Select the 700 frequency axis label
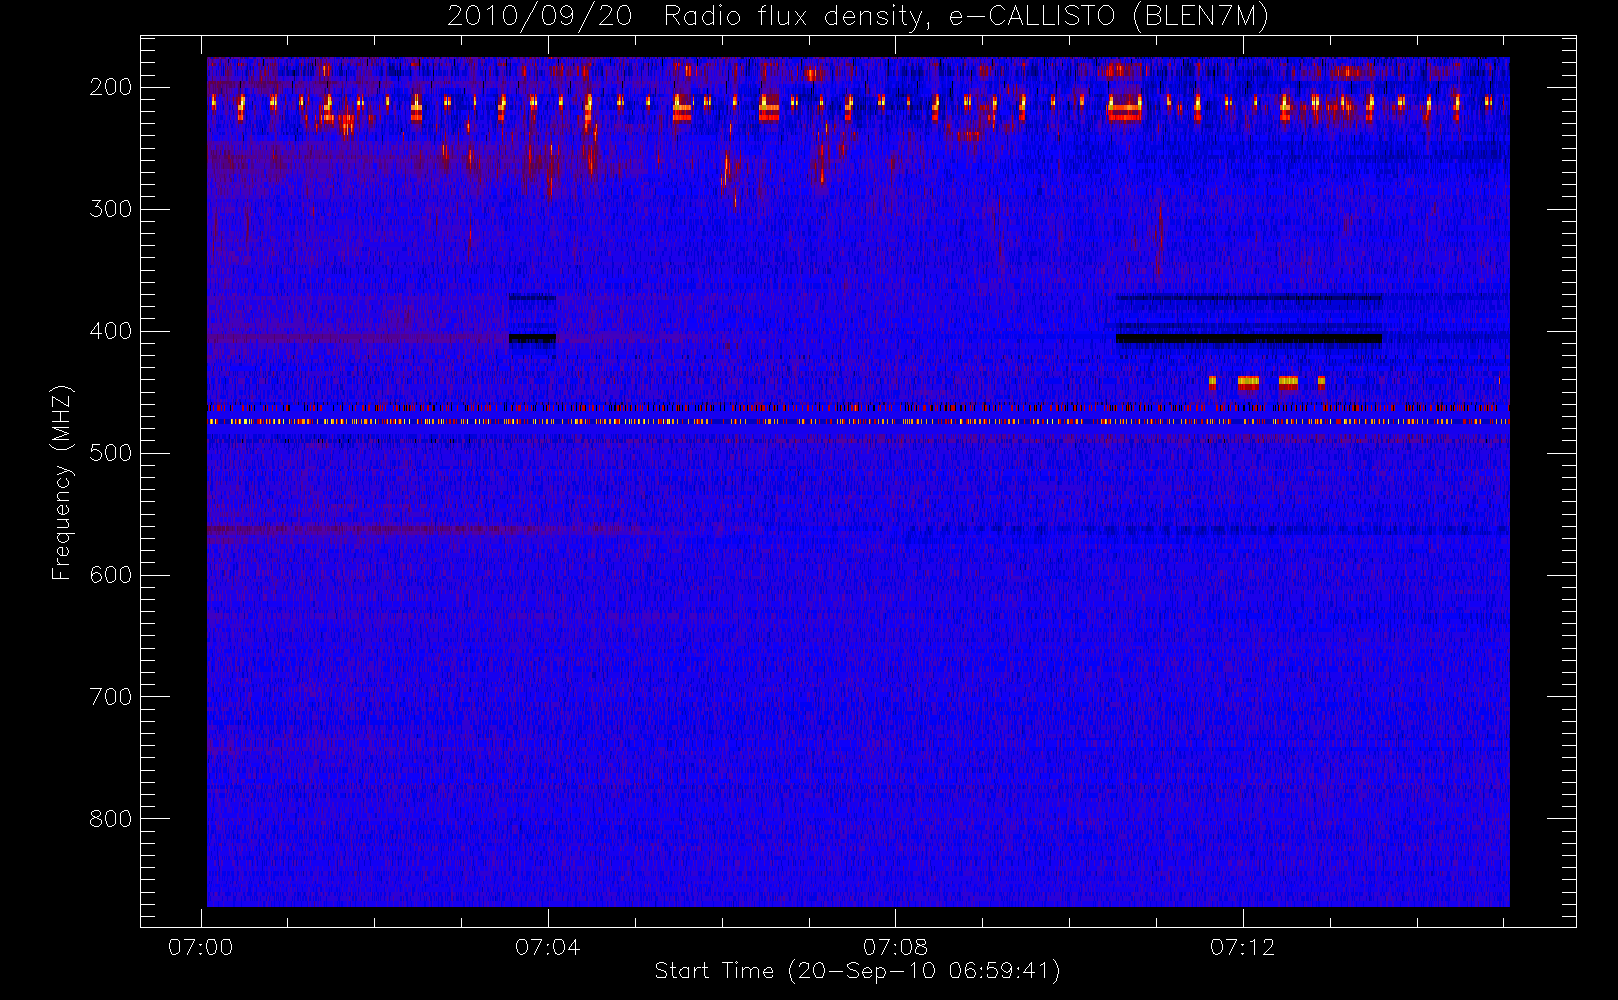 111,697
